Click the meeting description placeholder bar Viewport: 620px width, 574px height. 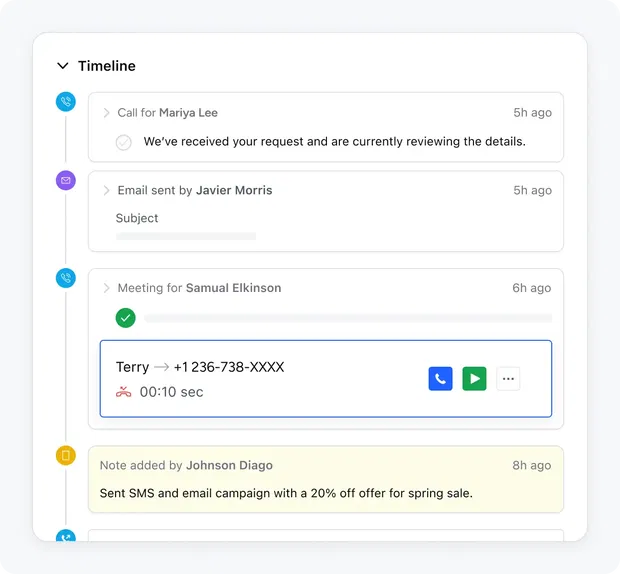tap(348, 318)
